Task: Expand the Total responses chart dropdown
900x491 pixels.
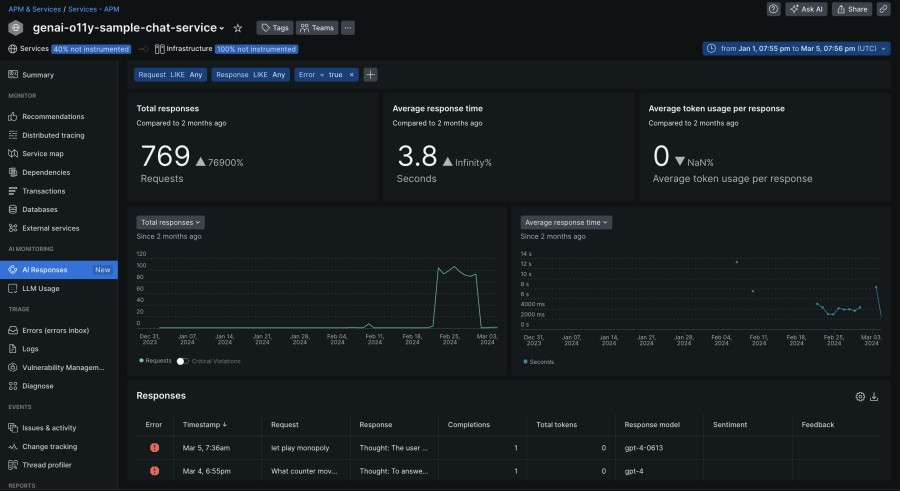Action: [x=170, y=222]
